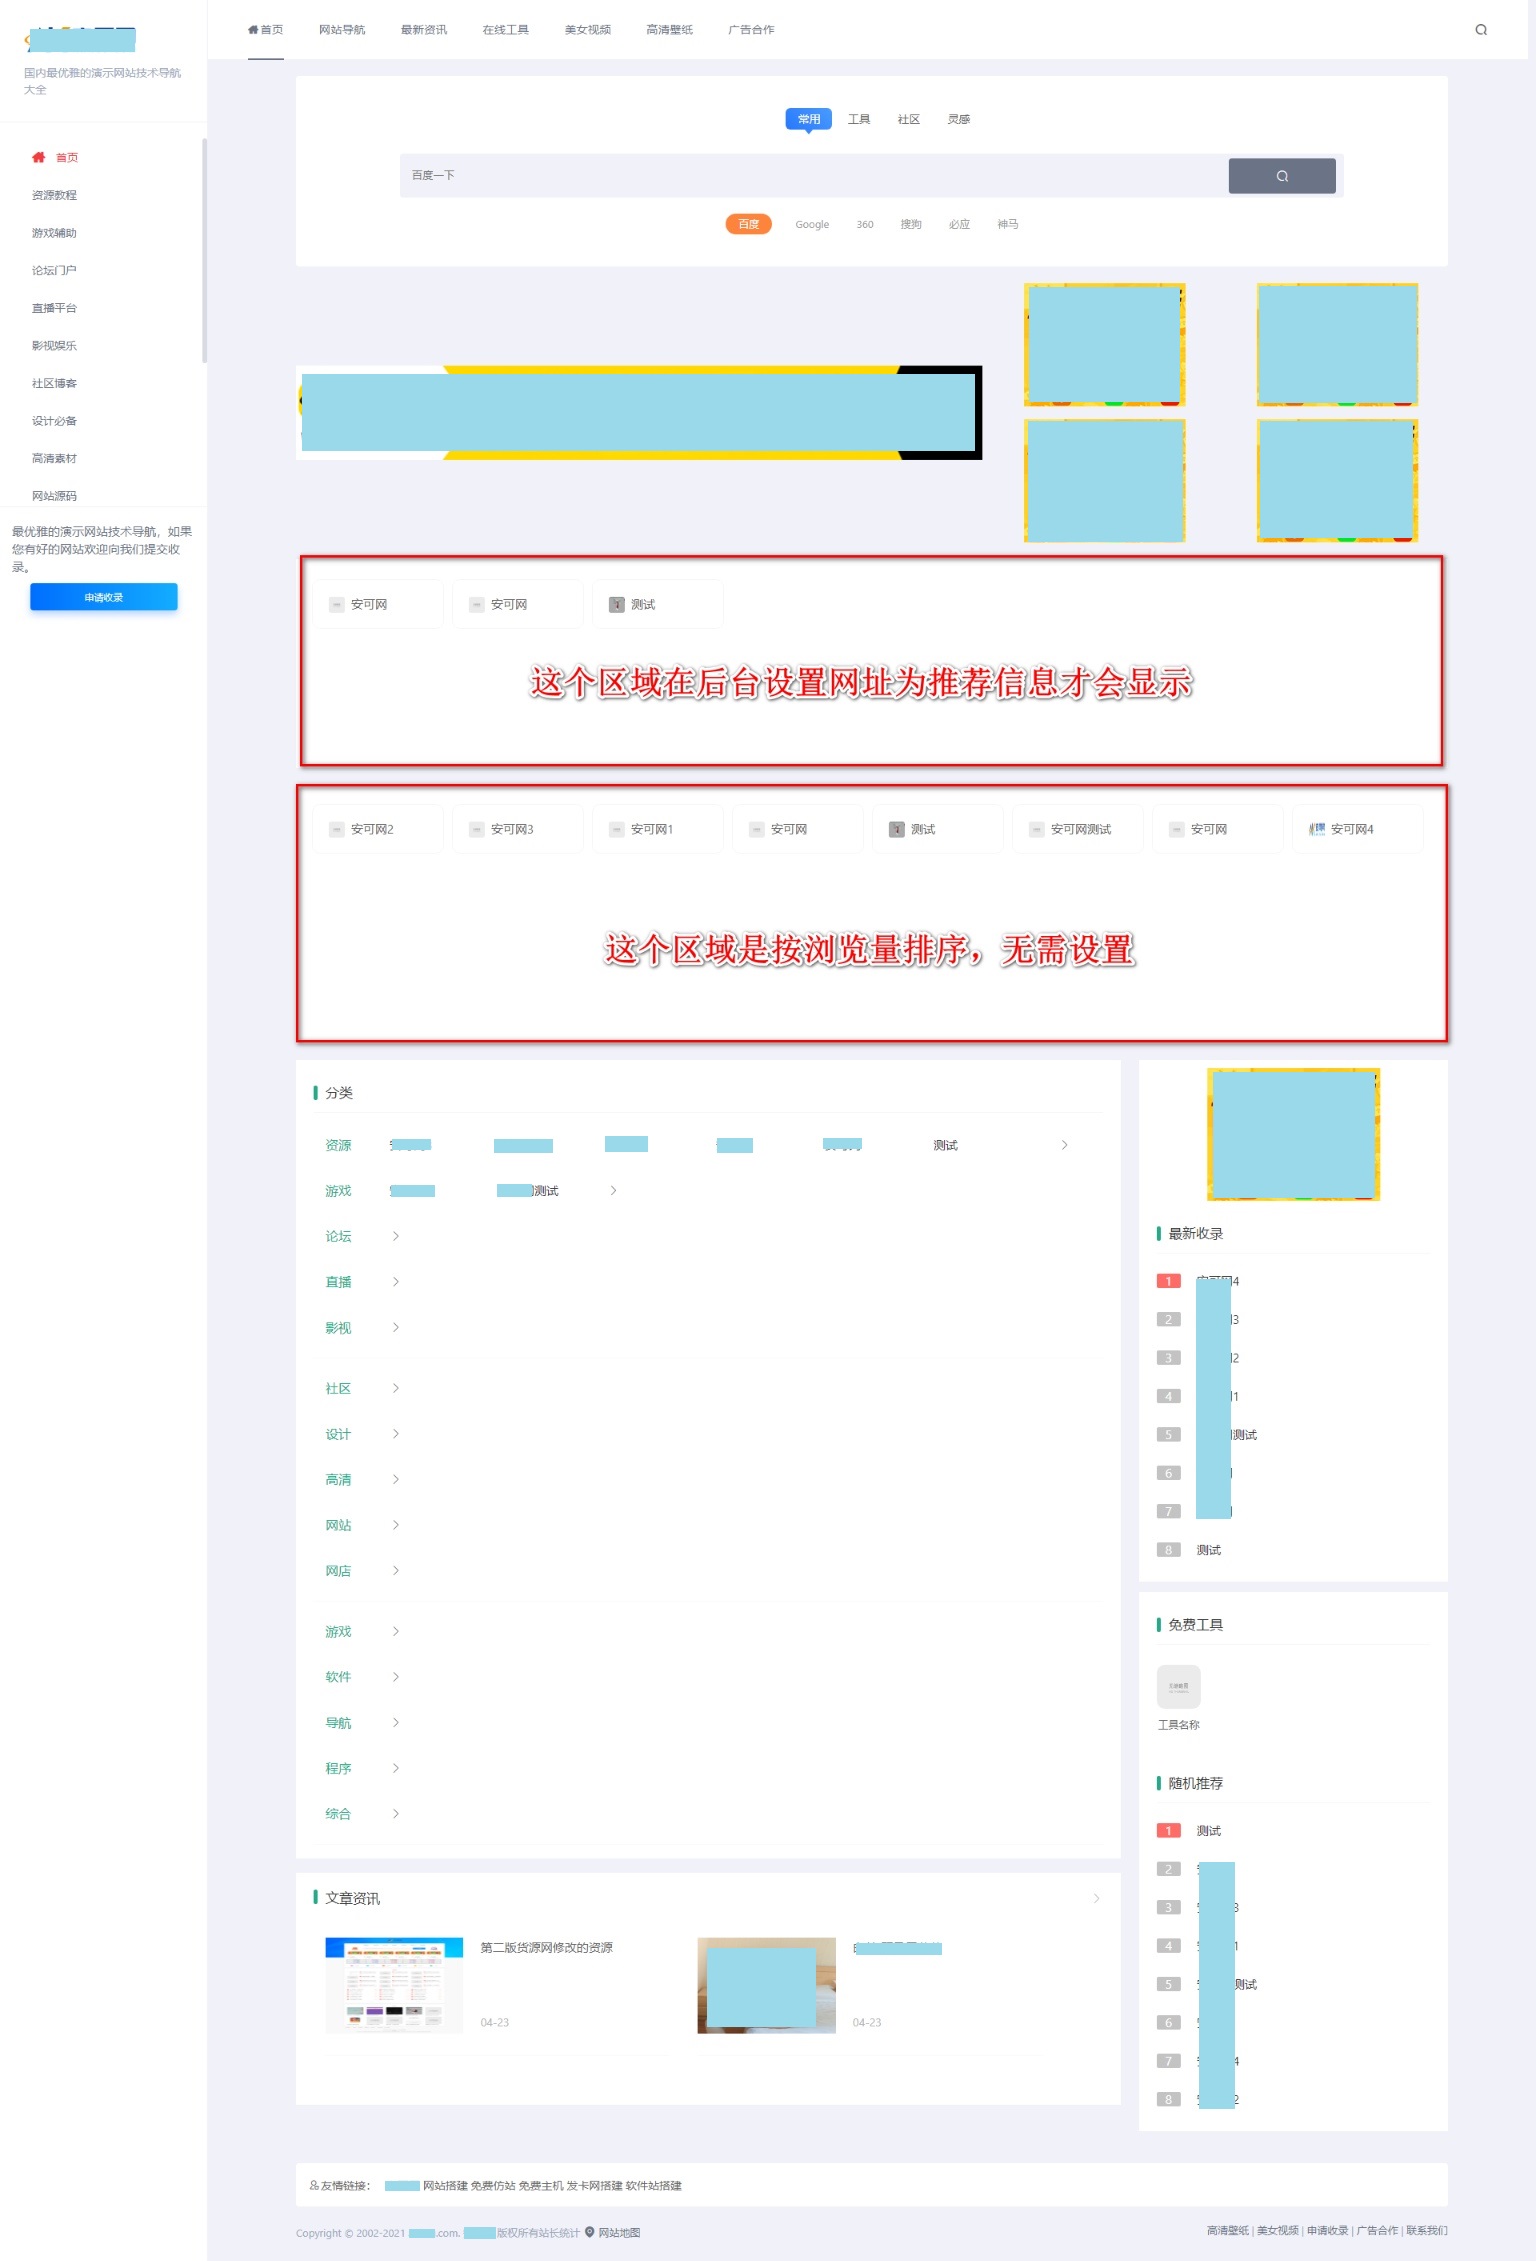The height and width of the screenshot is (2261, 1536).
Task: Click 联系我们 in the footer
Action: [x=1427, y=2230]
